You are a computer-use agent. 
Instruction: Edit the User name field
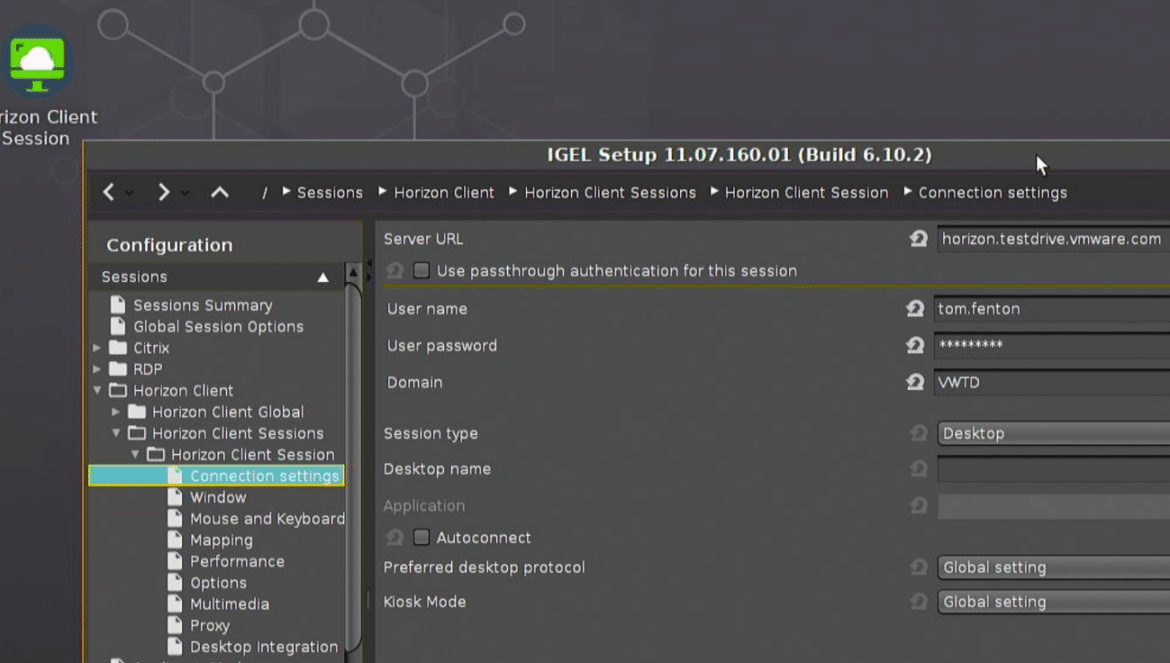click(x=1052, y=309)
